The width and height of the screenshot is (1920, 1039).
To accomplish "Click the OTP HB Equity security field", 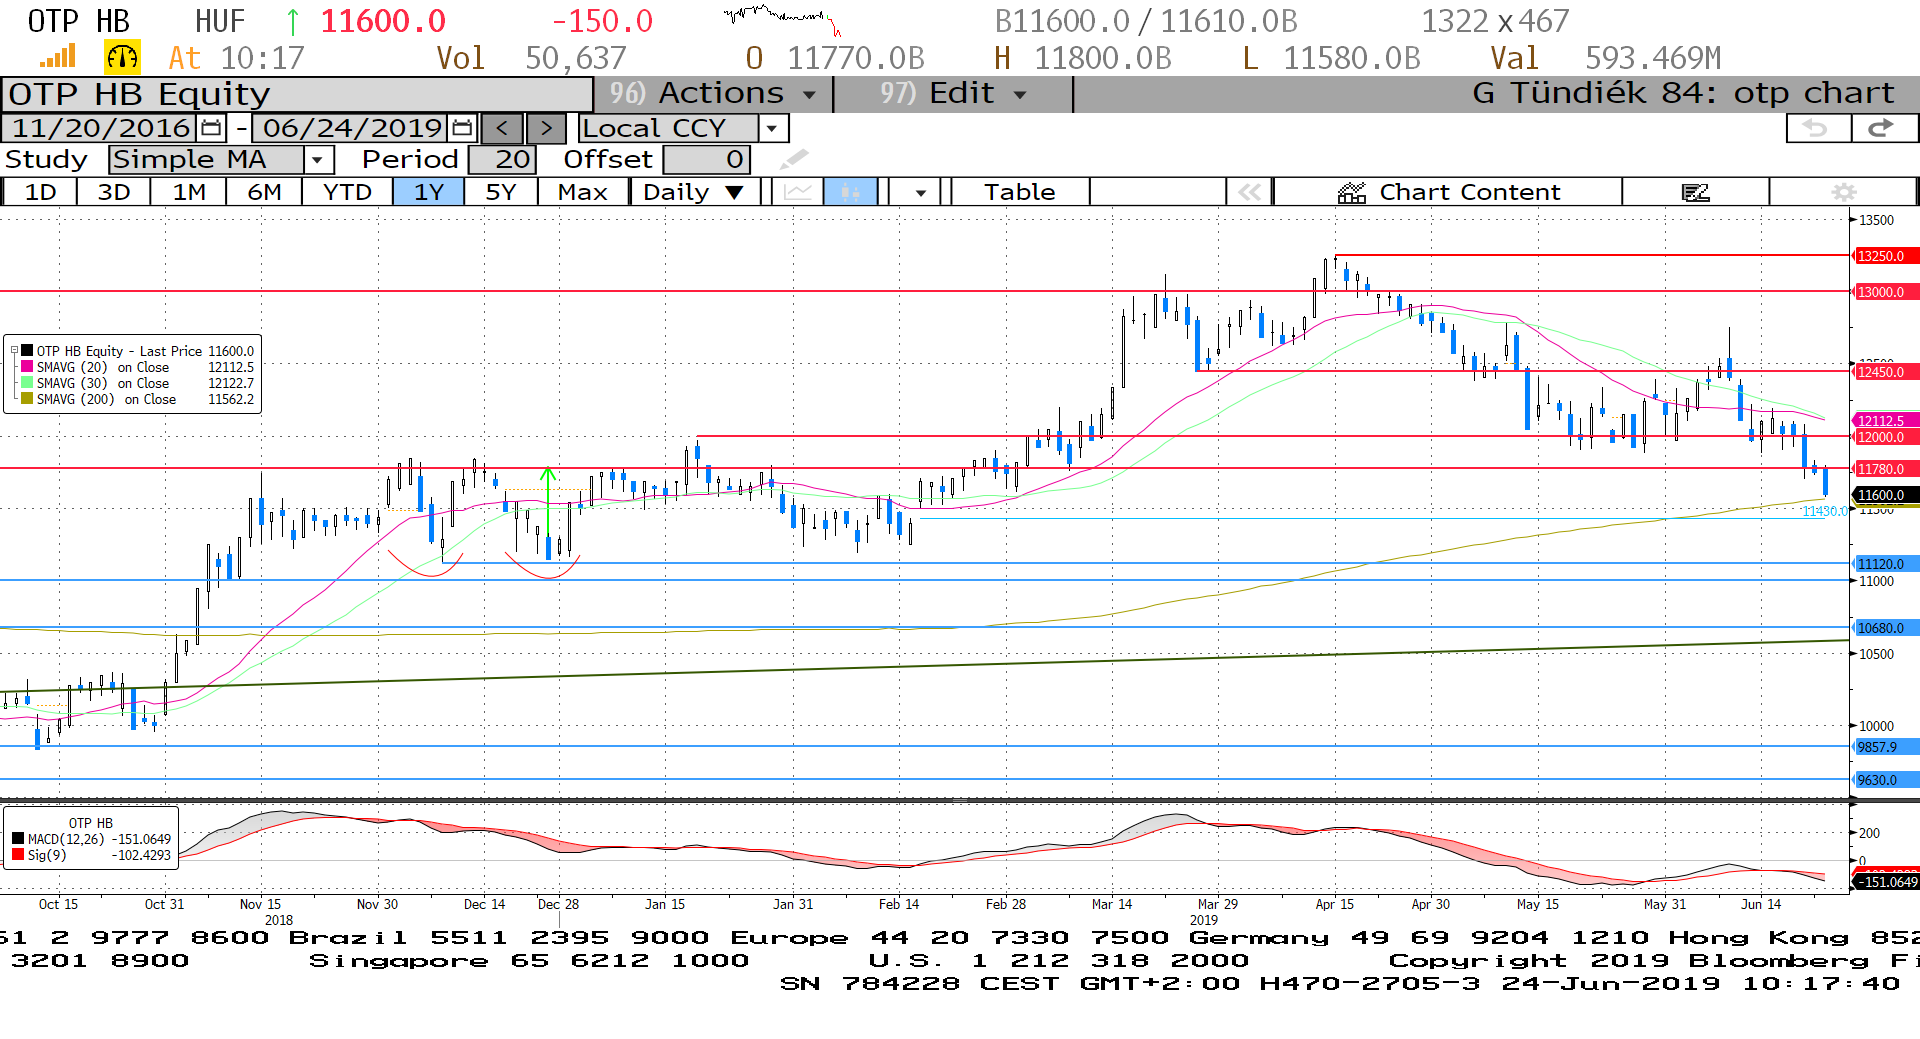I will tap(298, 94).
